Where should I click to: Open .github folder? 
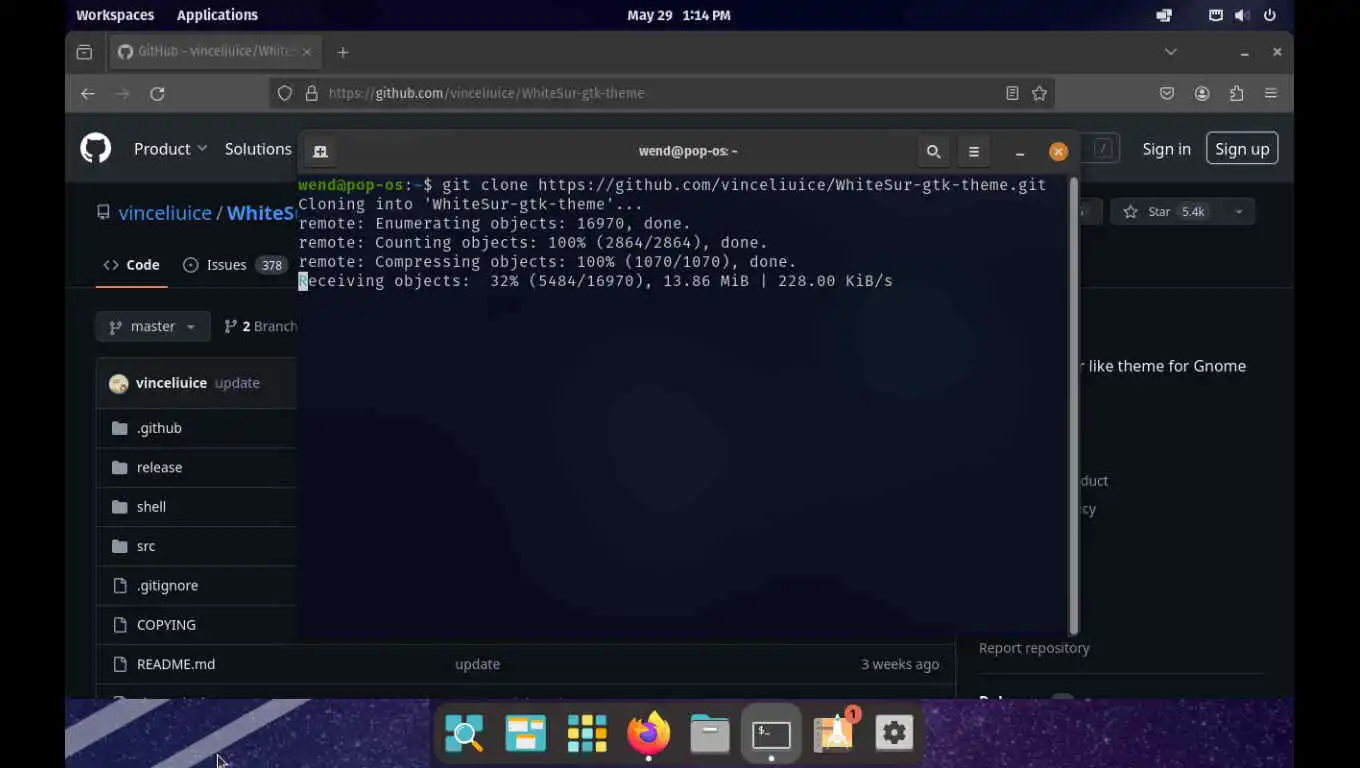[x=159, y=428]
